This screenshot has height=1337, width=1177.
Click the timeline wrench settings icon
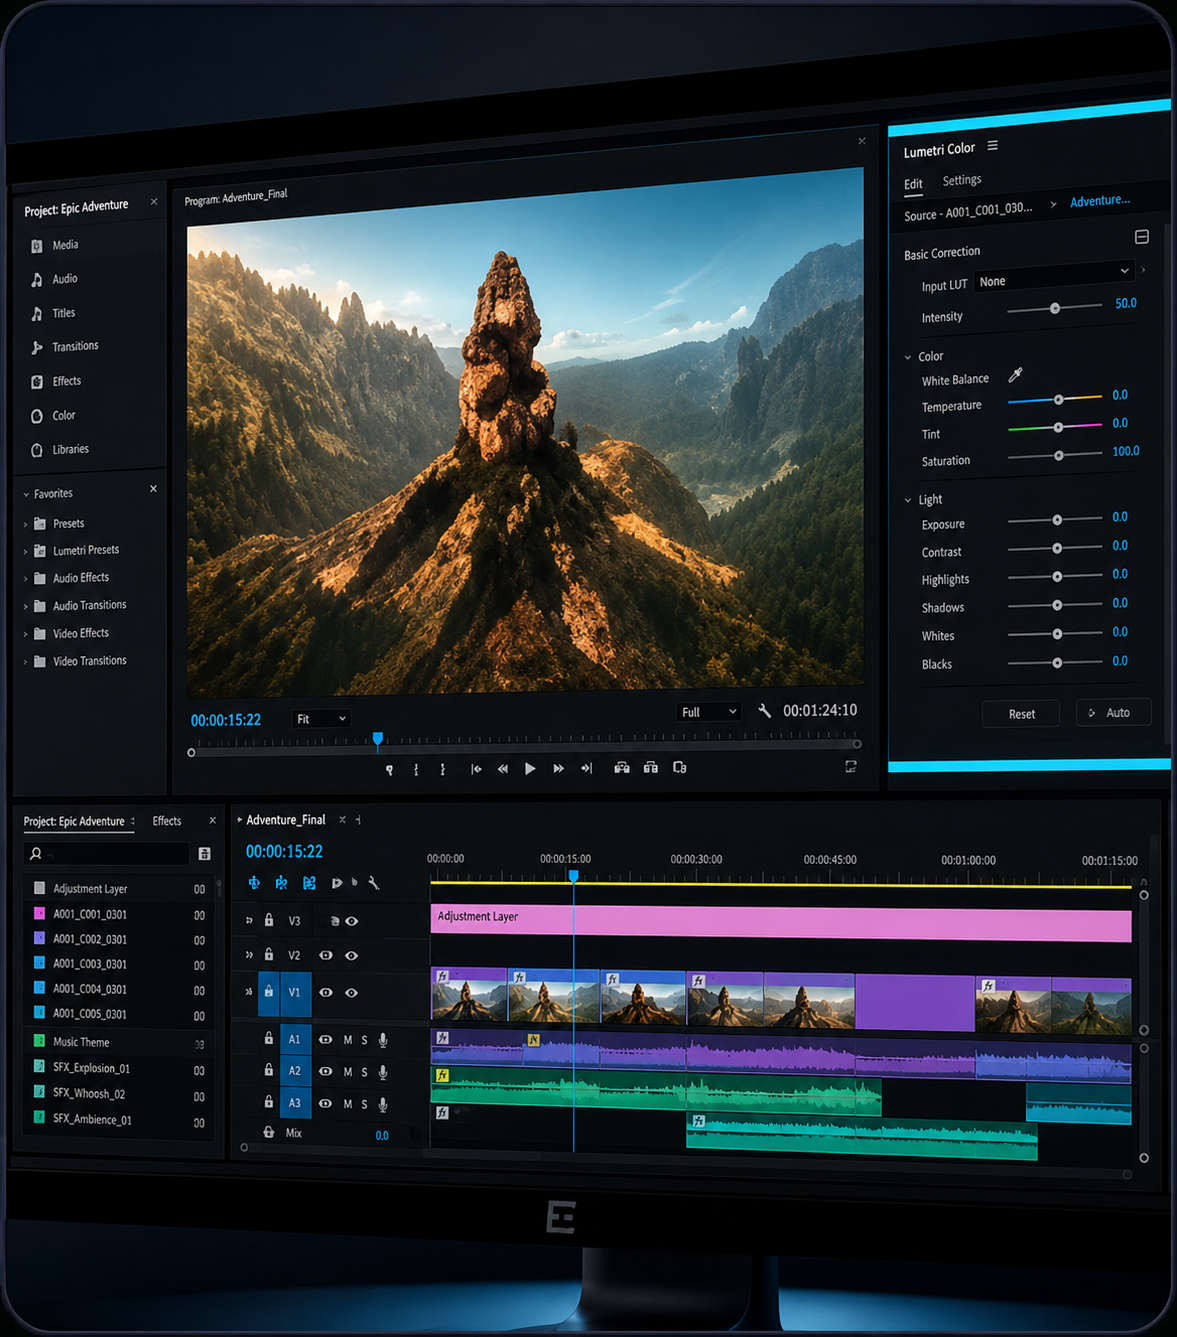click(x=374, y=883)
